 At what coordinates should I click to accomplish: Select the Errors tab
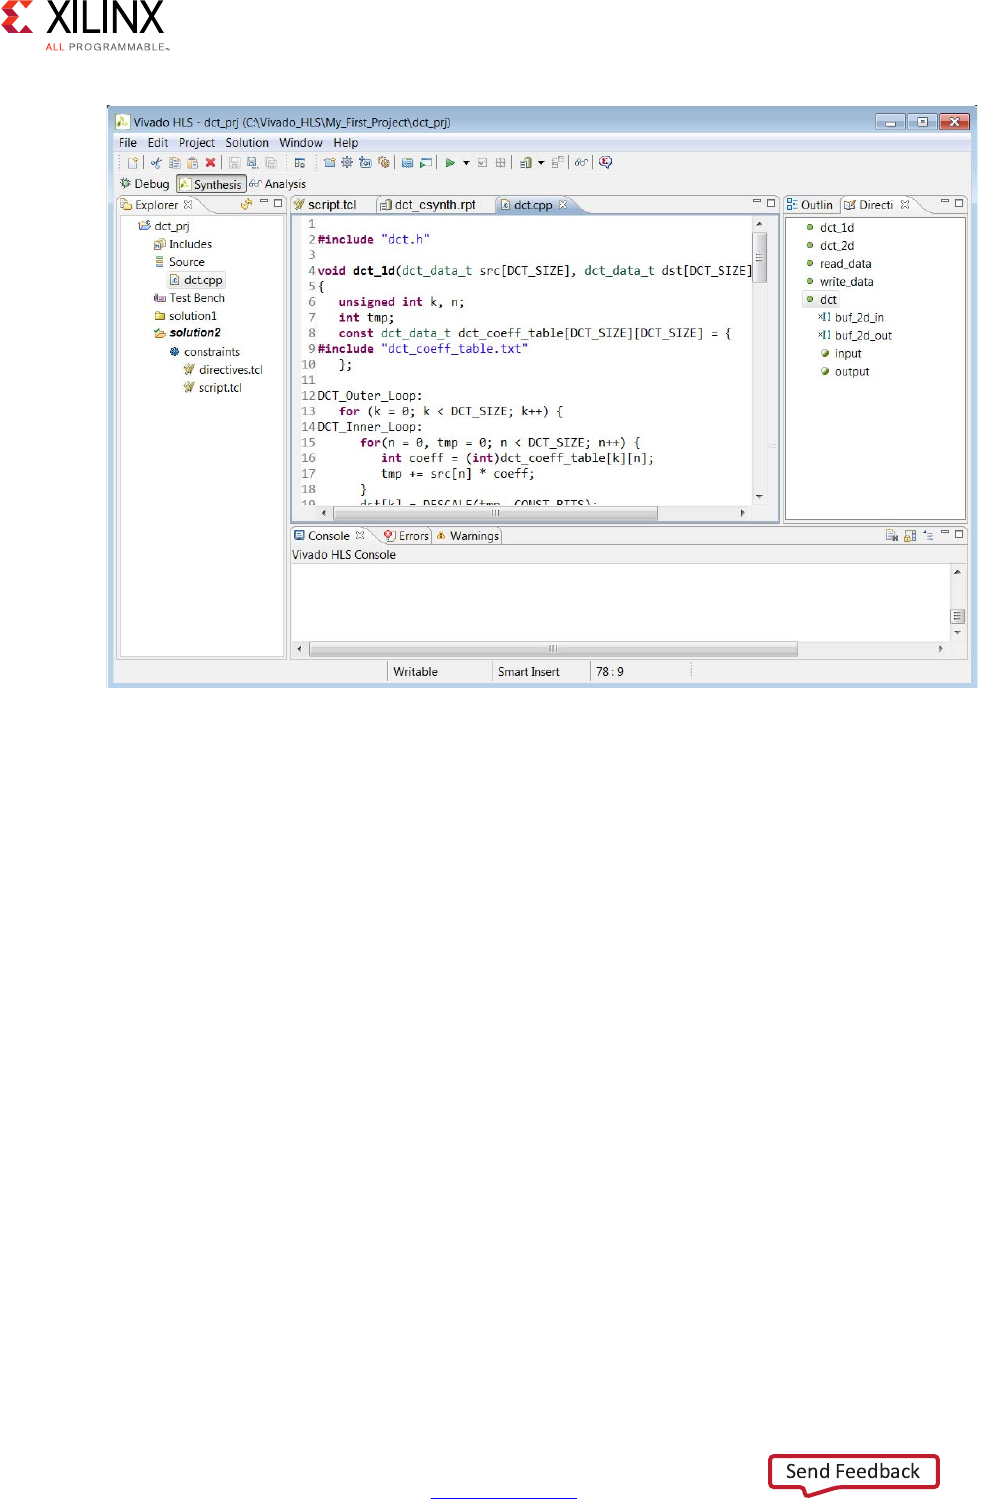coord(406,536)
